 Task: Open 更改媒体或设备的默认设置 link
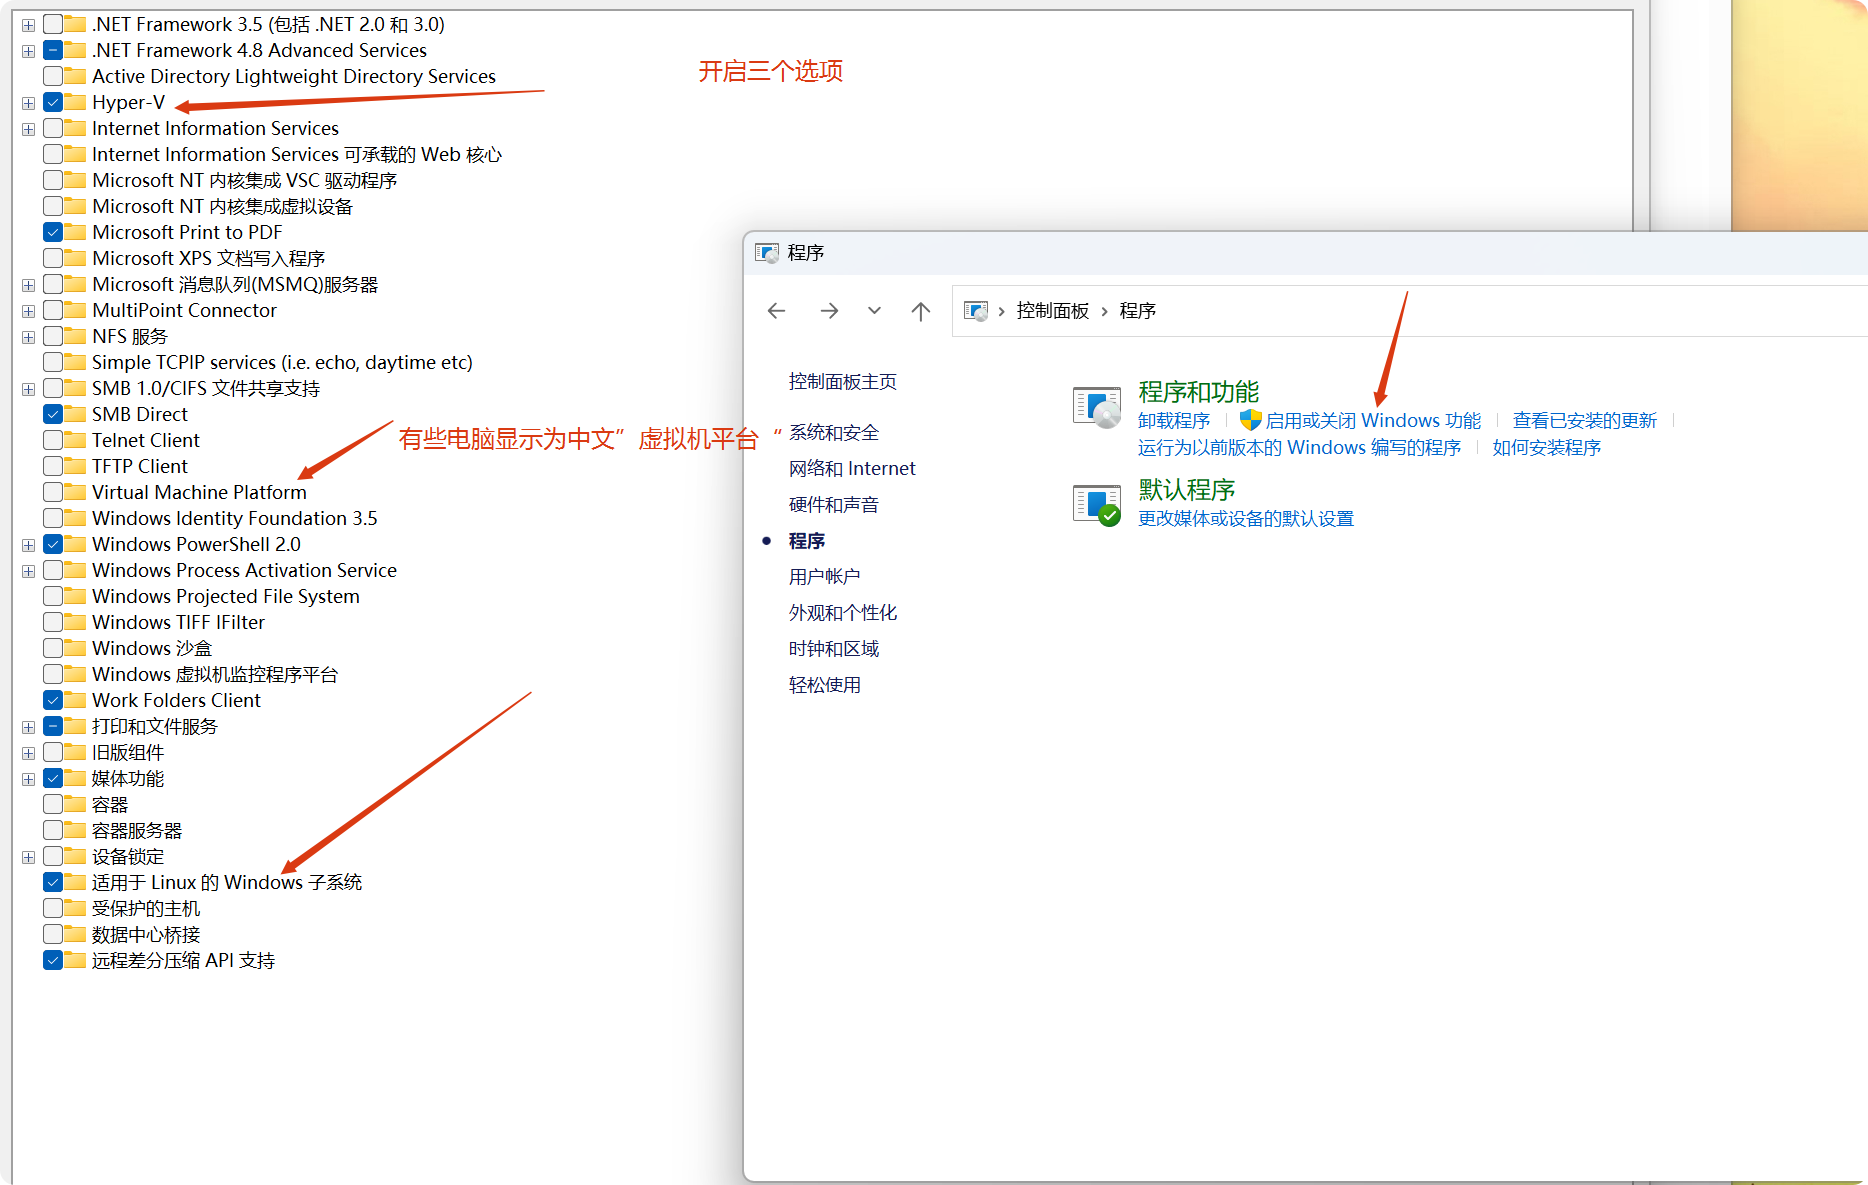tap(1246, 518)
